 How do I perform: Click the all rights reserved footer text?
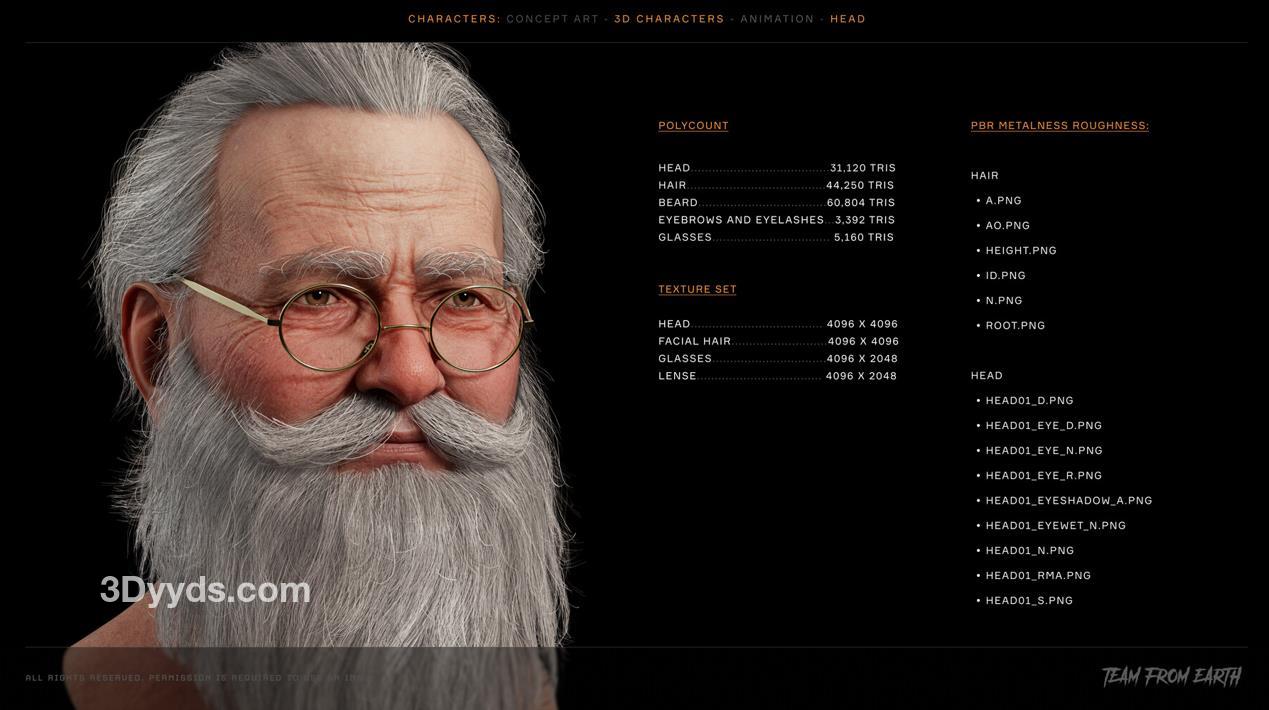pyautogui.click(x=195, y=678)
